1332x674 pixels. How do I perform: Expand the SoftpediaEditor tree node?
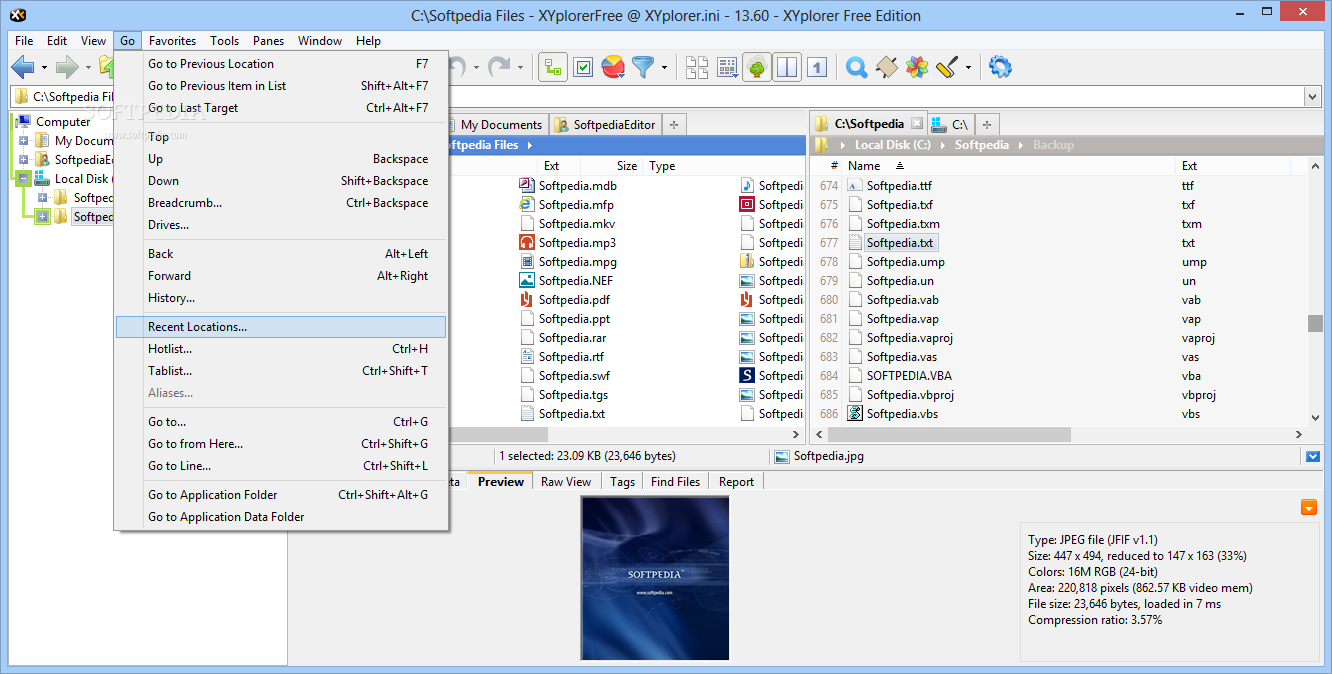coord(24,160)
